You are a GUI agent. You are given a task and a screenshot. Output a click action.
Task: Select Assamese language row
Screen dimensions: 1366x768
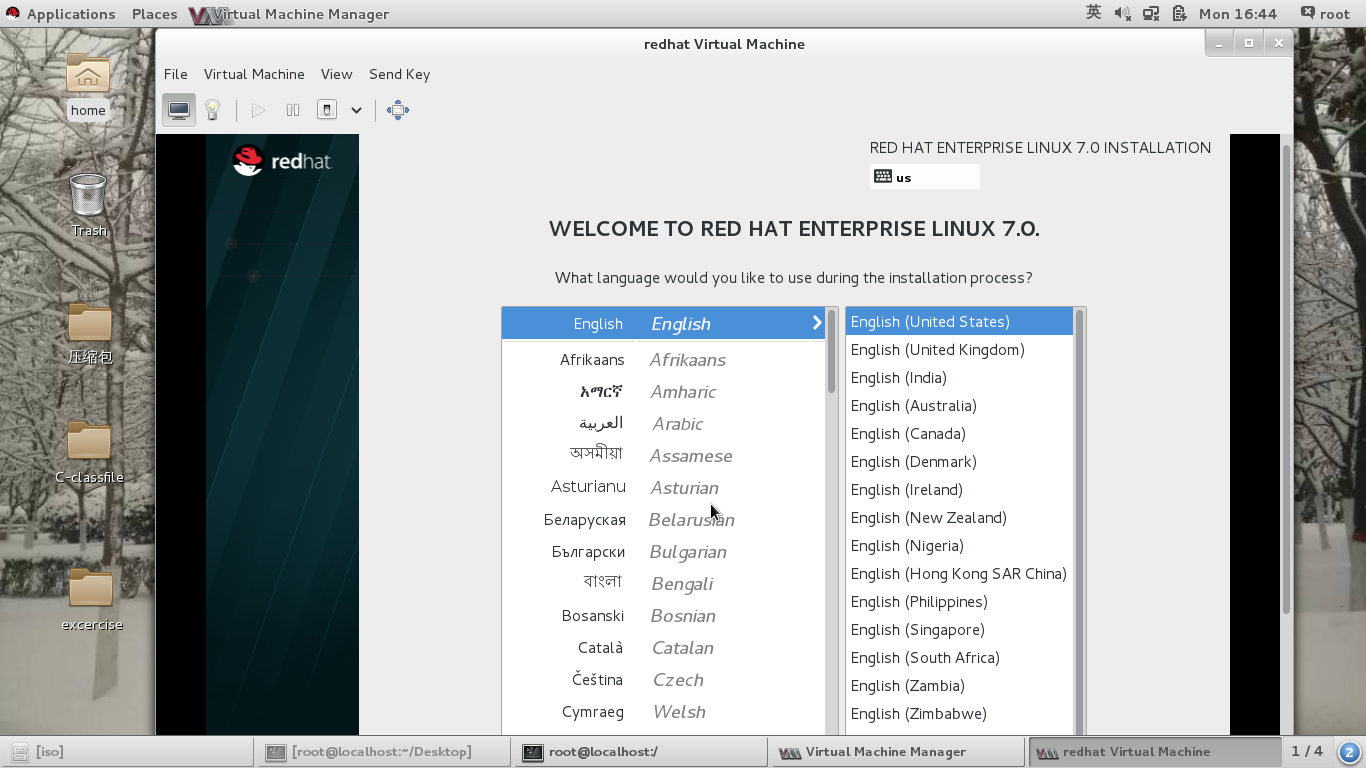coord(663,456)
